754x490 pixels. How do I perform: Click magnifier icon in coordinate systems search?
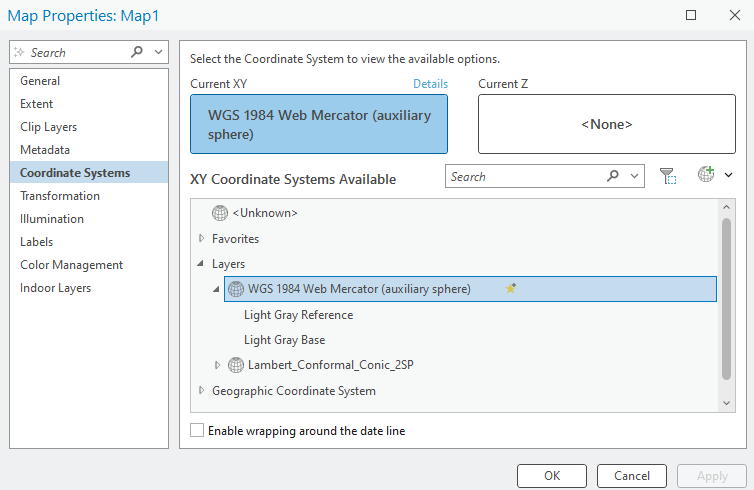(613, 177)
